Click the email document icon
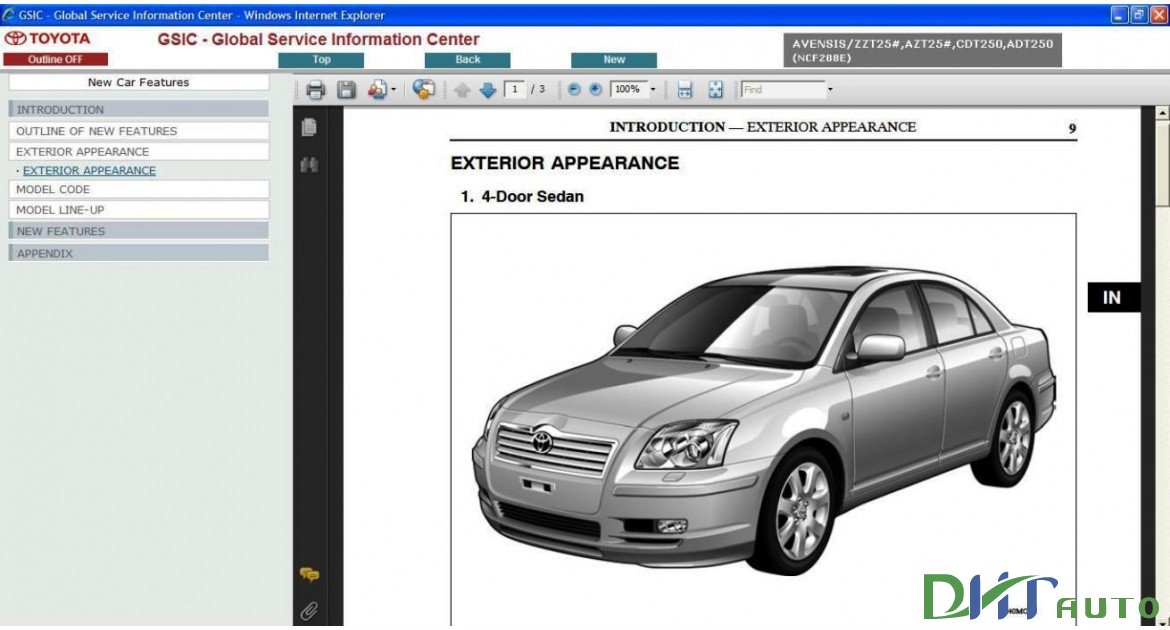 376,89
